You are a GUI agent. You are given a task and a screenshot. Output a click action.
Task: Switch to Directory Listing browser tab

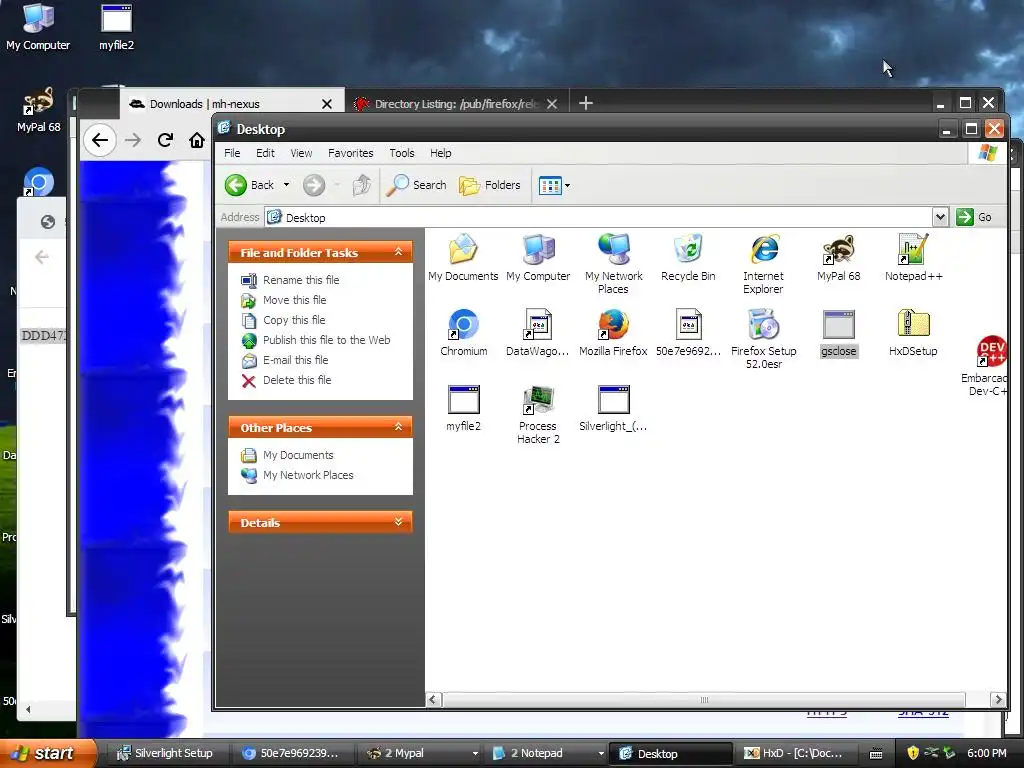coord(455,104)
